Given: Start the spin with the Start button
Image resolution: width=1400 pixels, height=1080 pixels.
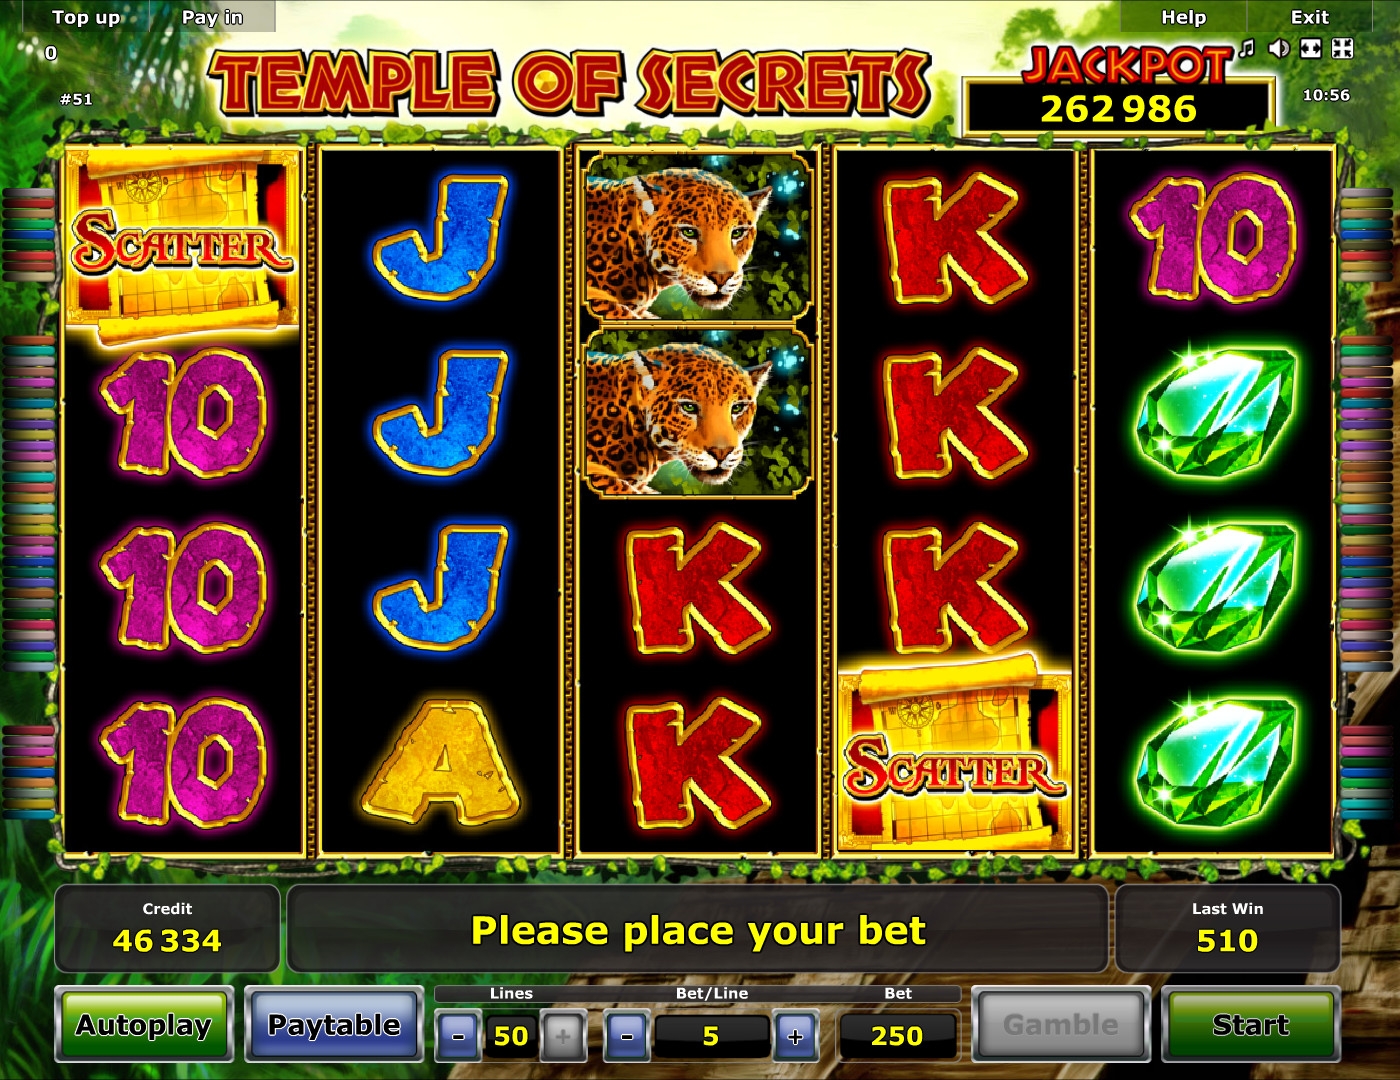Looking at the screenshot, I should [1250, 1025].
